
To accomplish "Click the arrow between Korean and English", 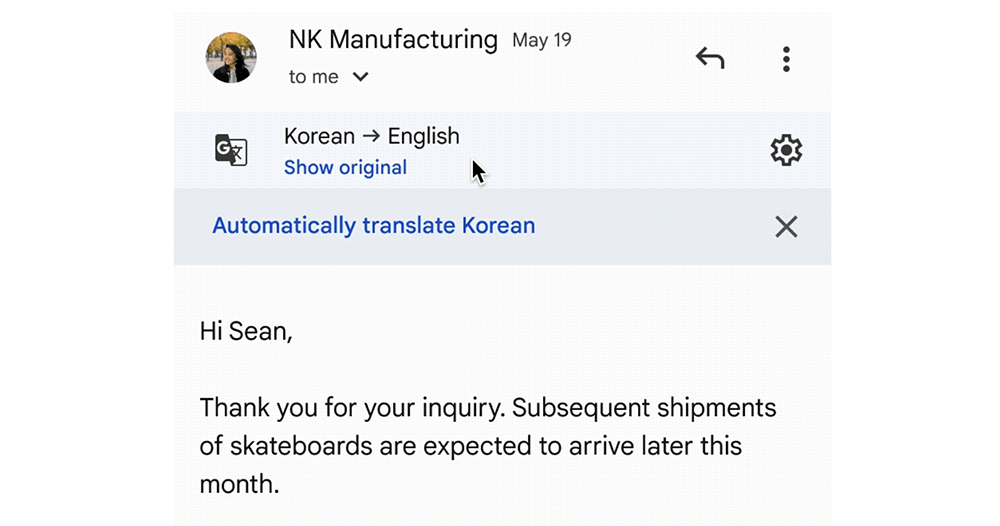I will (x=371, y=137).
